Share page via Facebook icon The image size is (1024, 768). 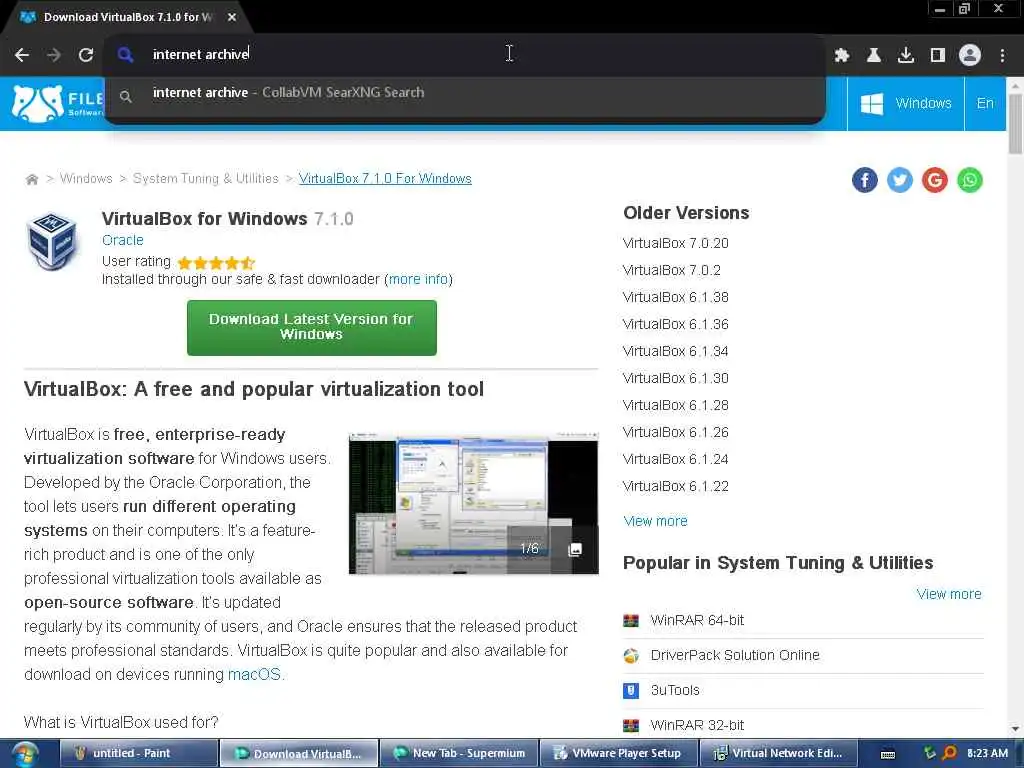[865, 180]
